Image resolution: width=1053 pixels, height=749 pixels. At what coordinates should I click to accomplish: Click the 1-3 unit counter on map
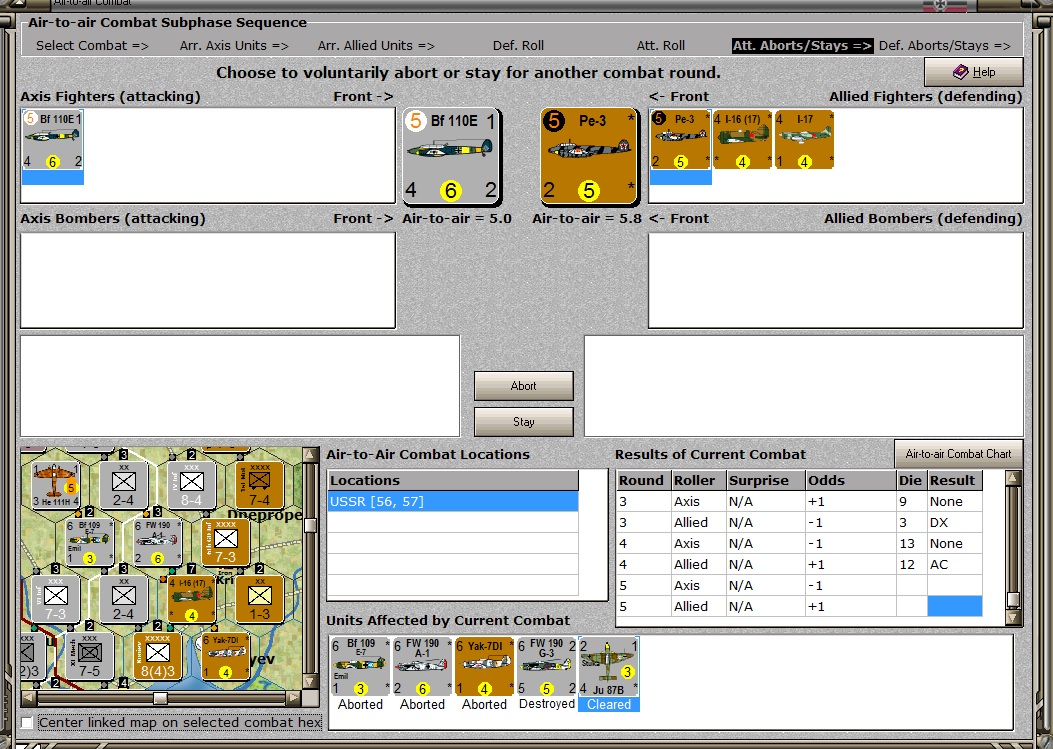[259, 599]
